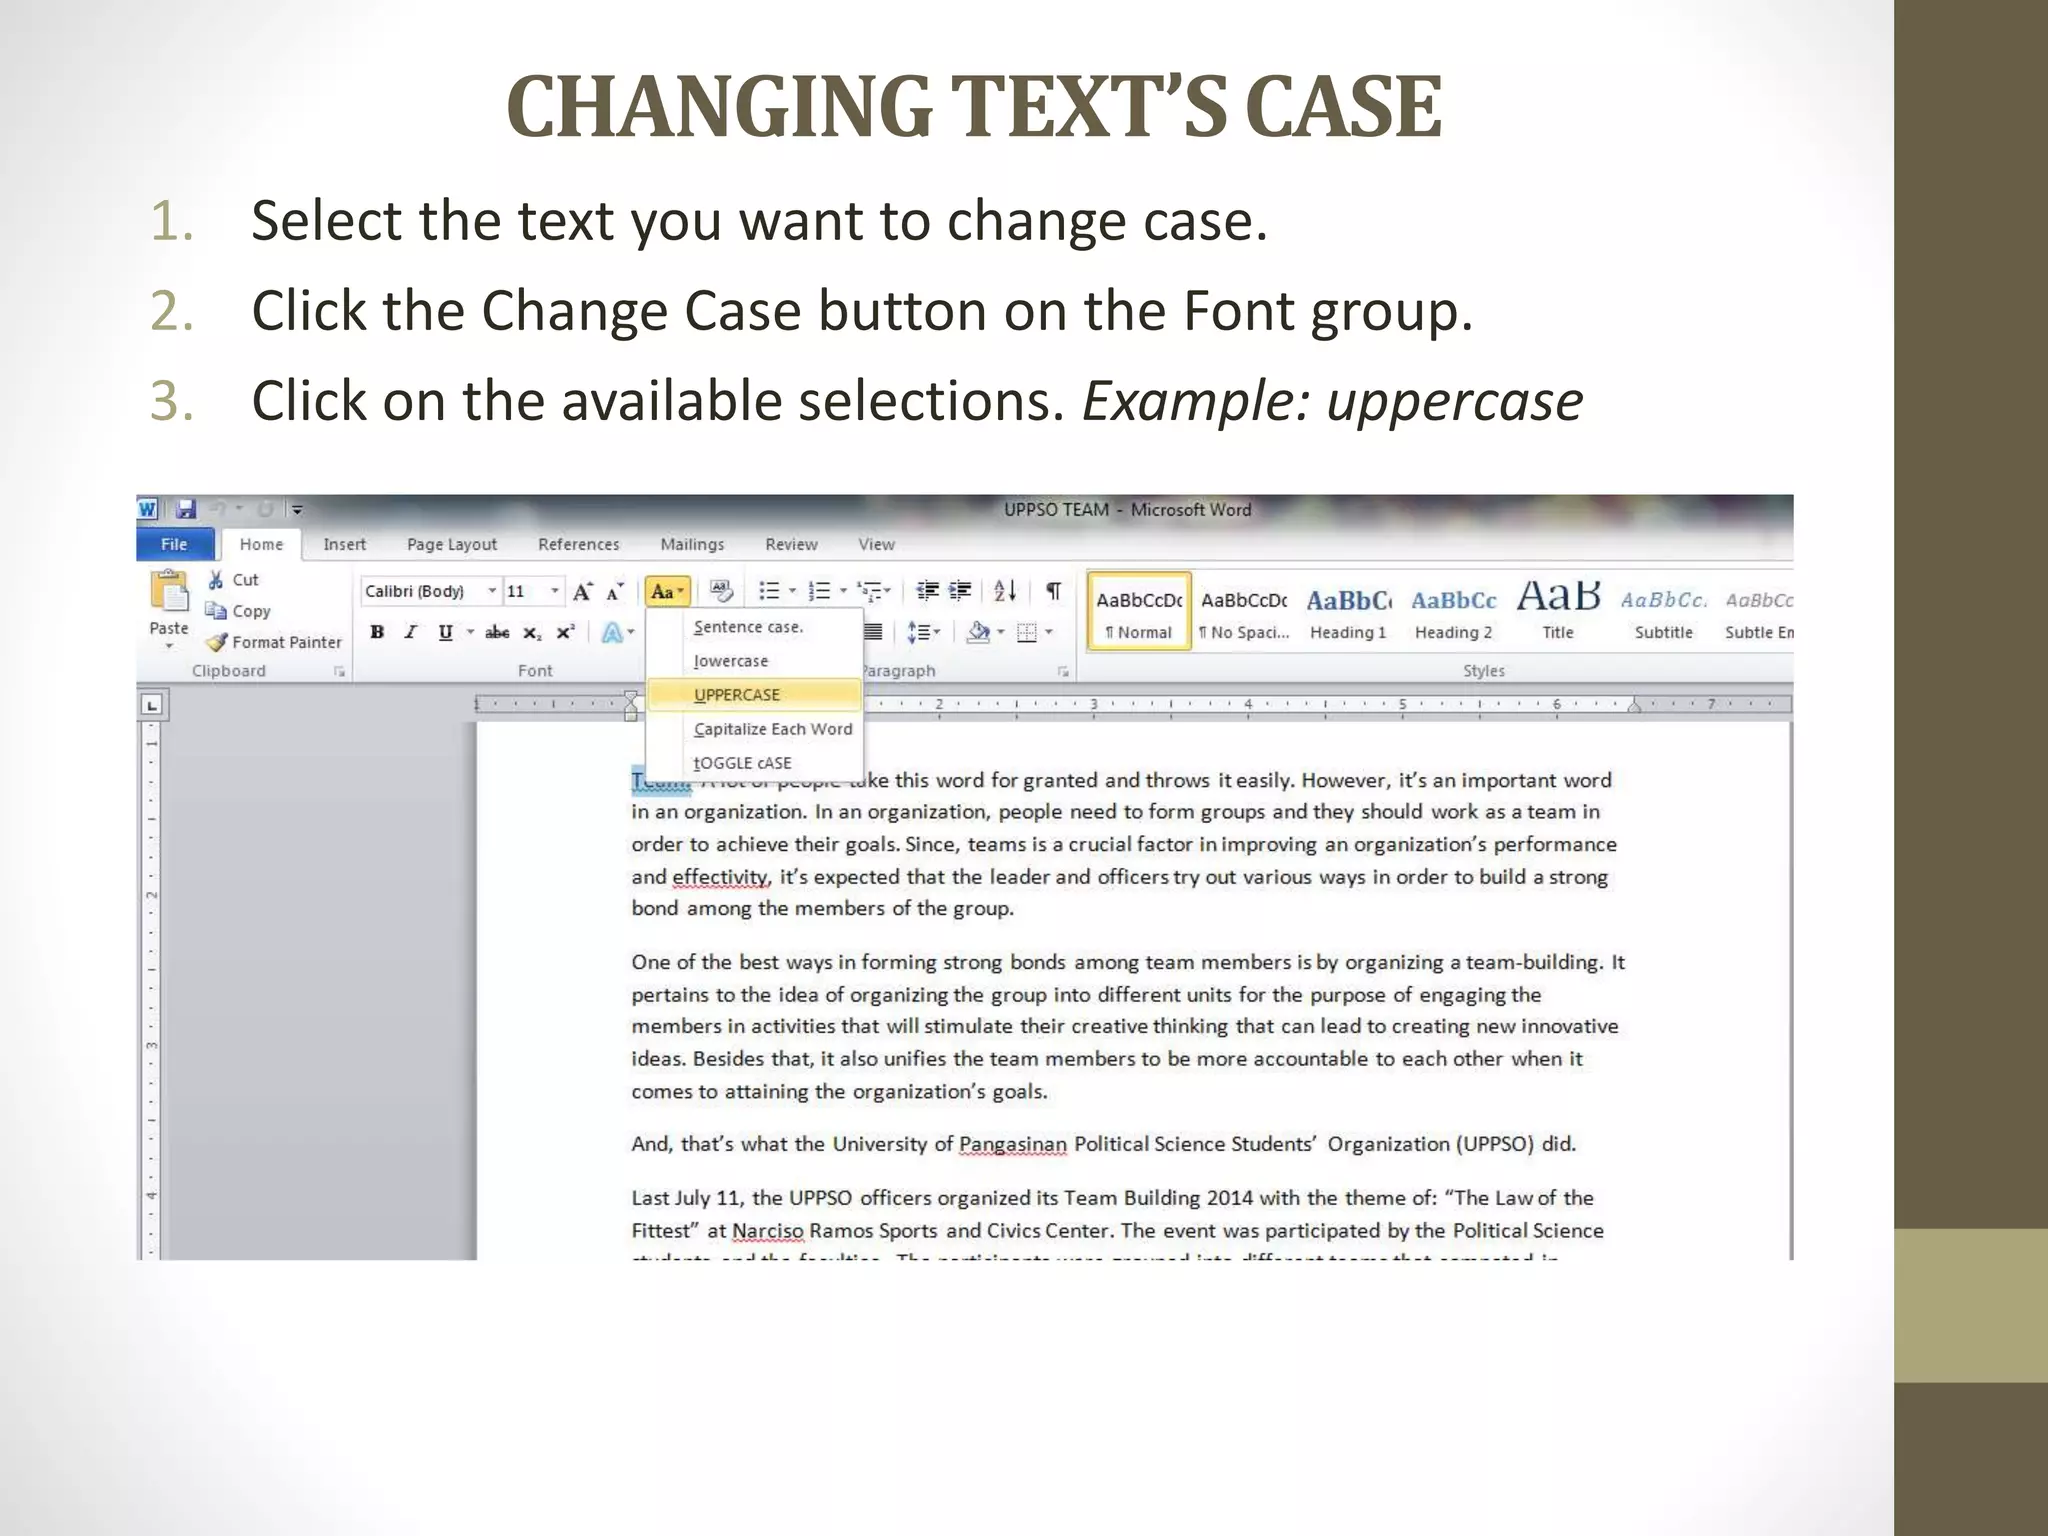
Task: Click the Paste clipboard icon
Action: tap(169, 590)
